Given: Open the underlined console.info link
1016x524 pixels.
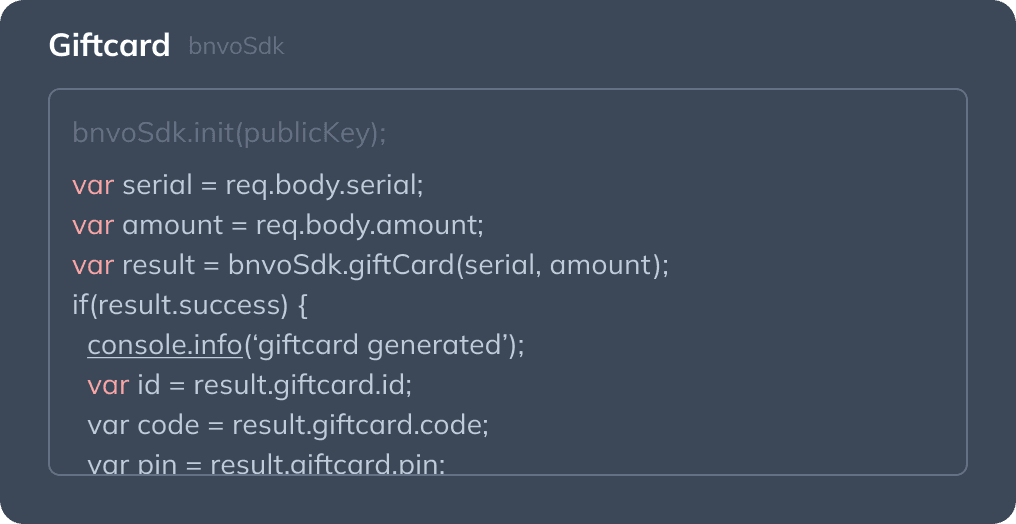Looking at the screenshot, I should 165,345.
